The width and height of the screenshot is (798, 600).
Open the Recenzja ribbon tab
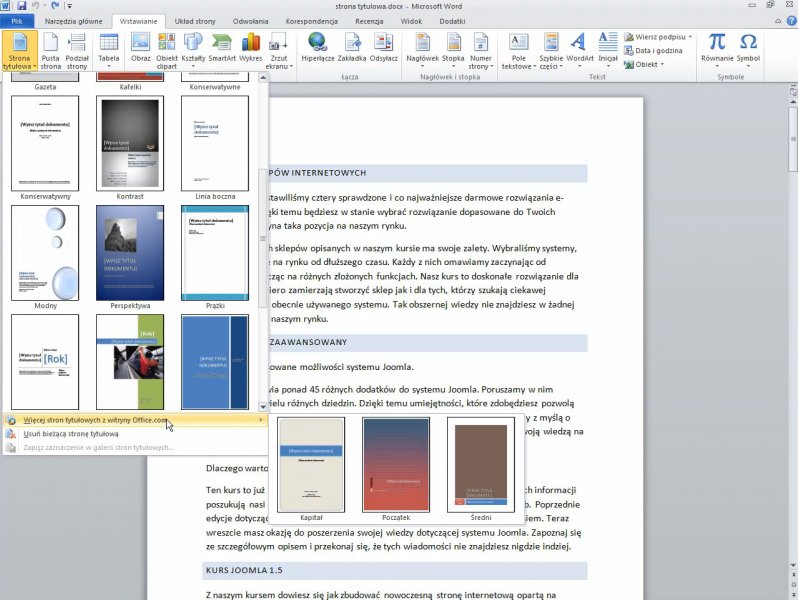coord(368,20)
